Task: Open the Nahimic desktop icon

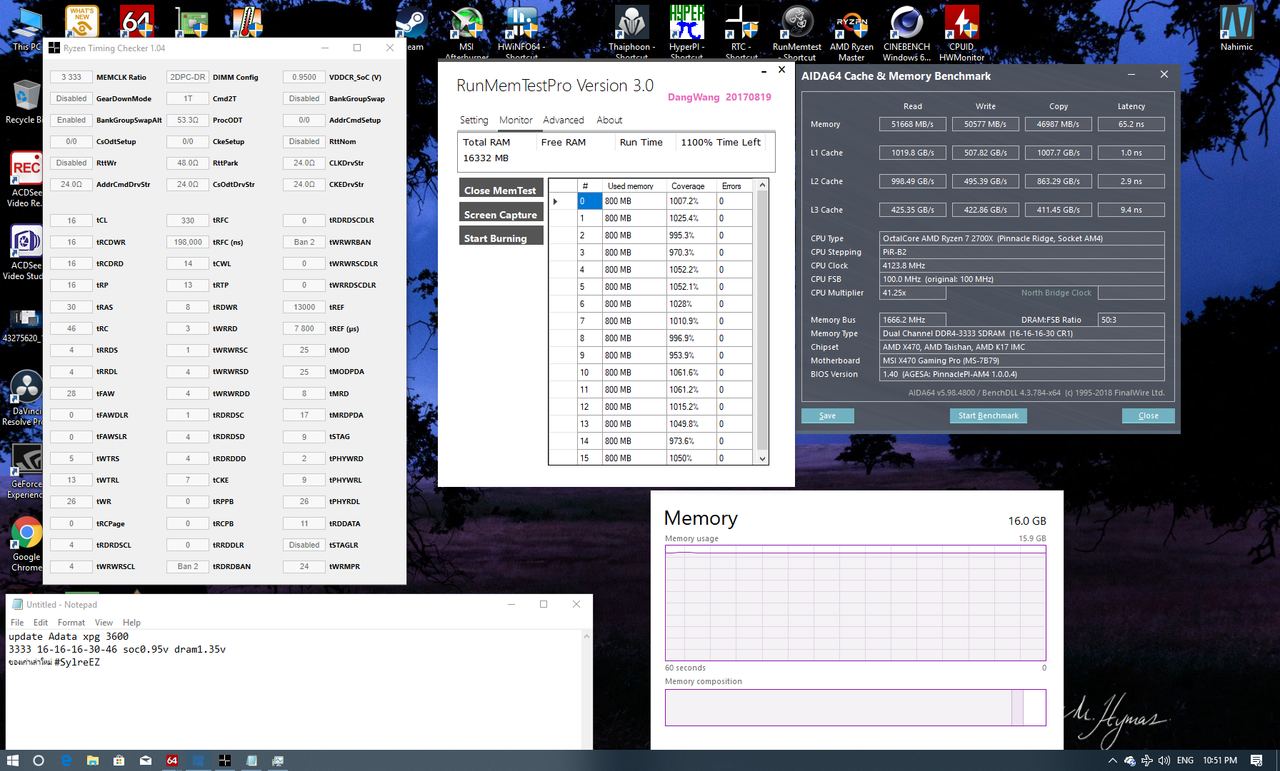Action: 1237,29
